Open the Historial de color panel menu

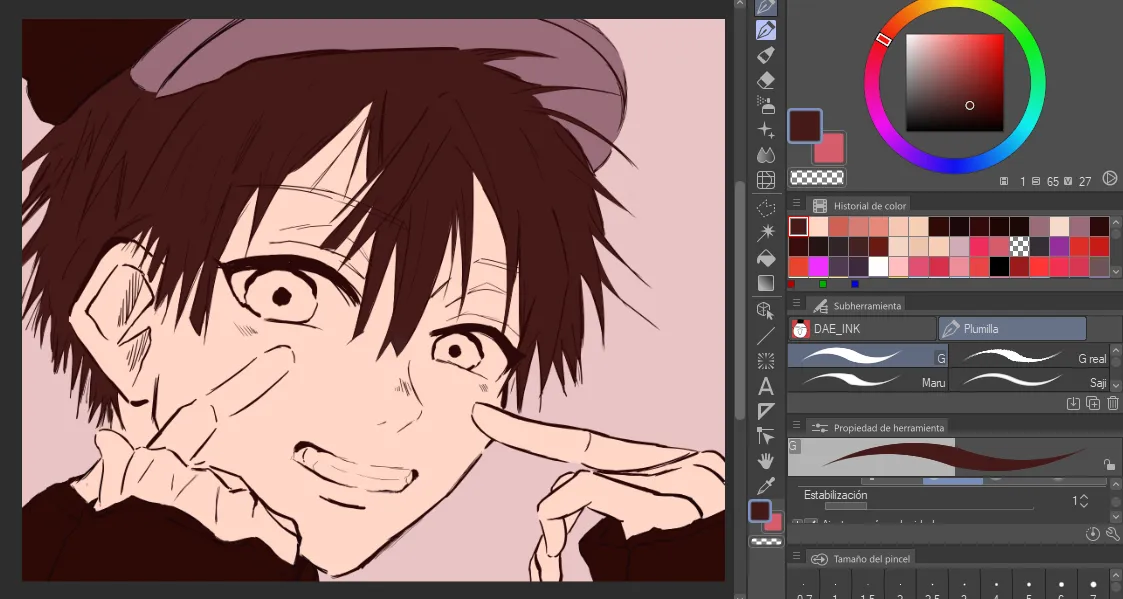796,204
